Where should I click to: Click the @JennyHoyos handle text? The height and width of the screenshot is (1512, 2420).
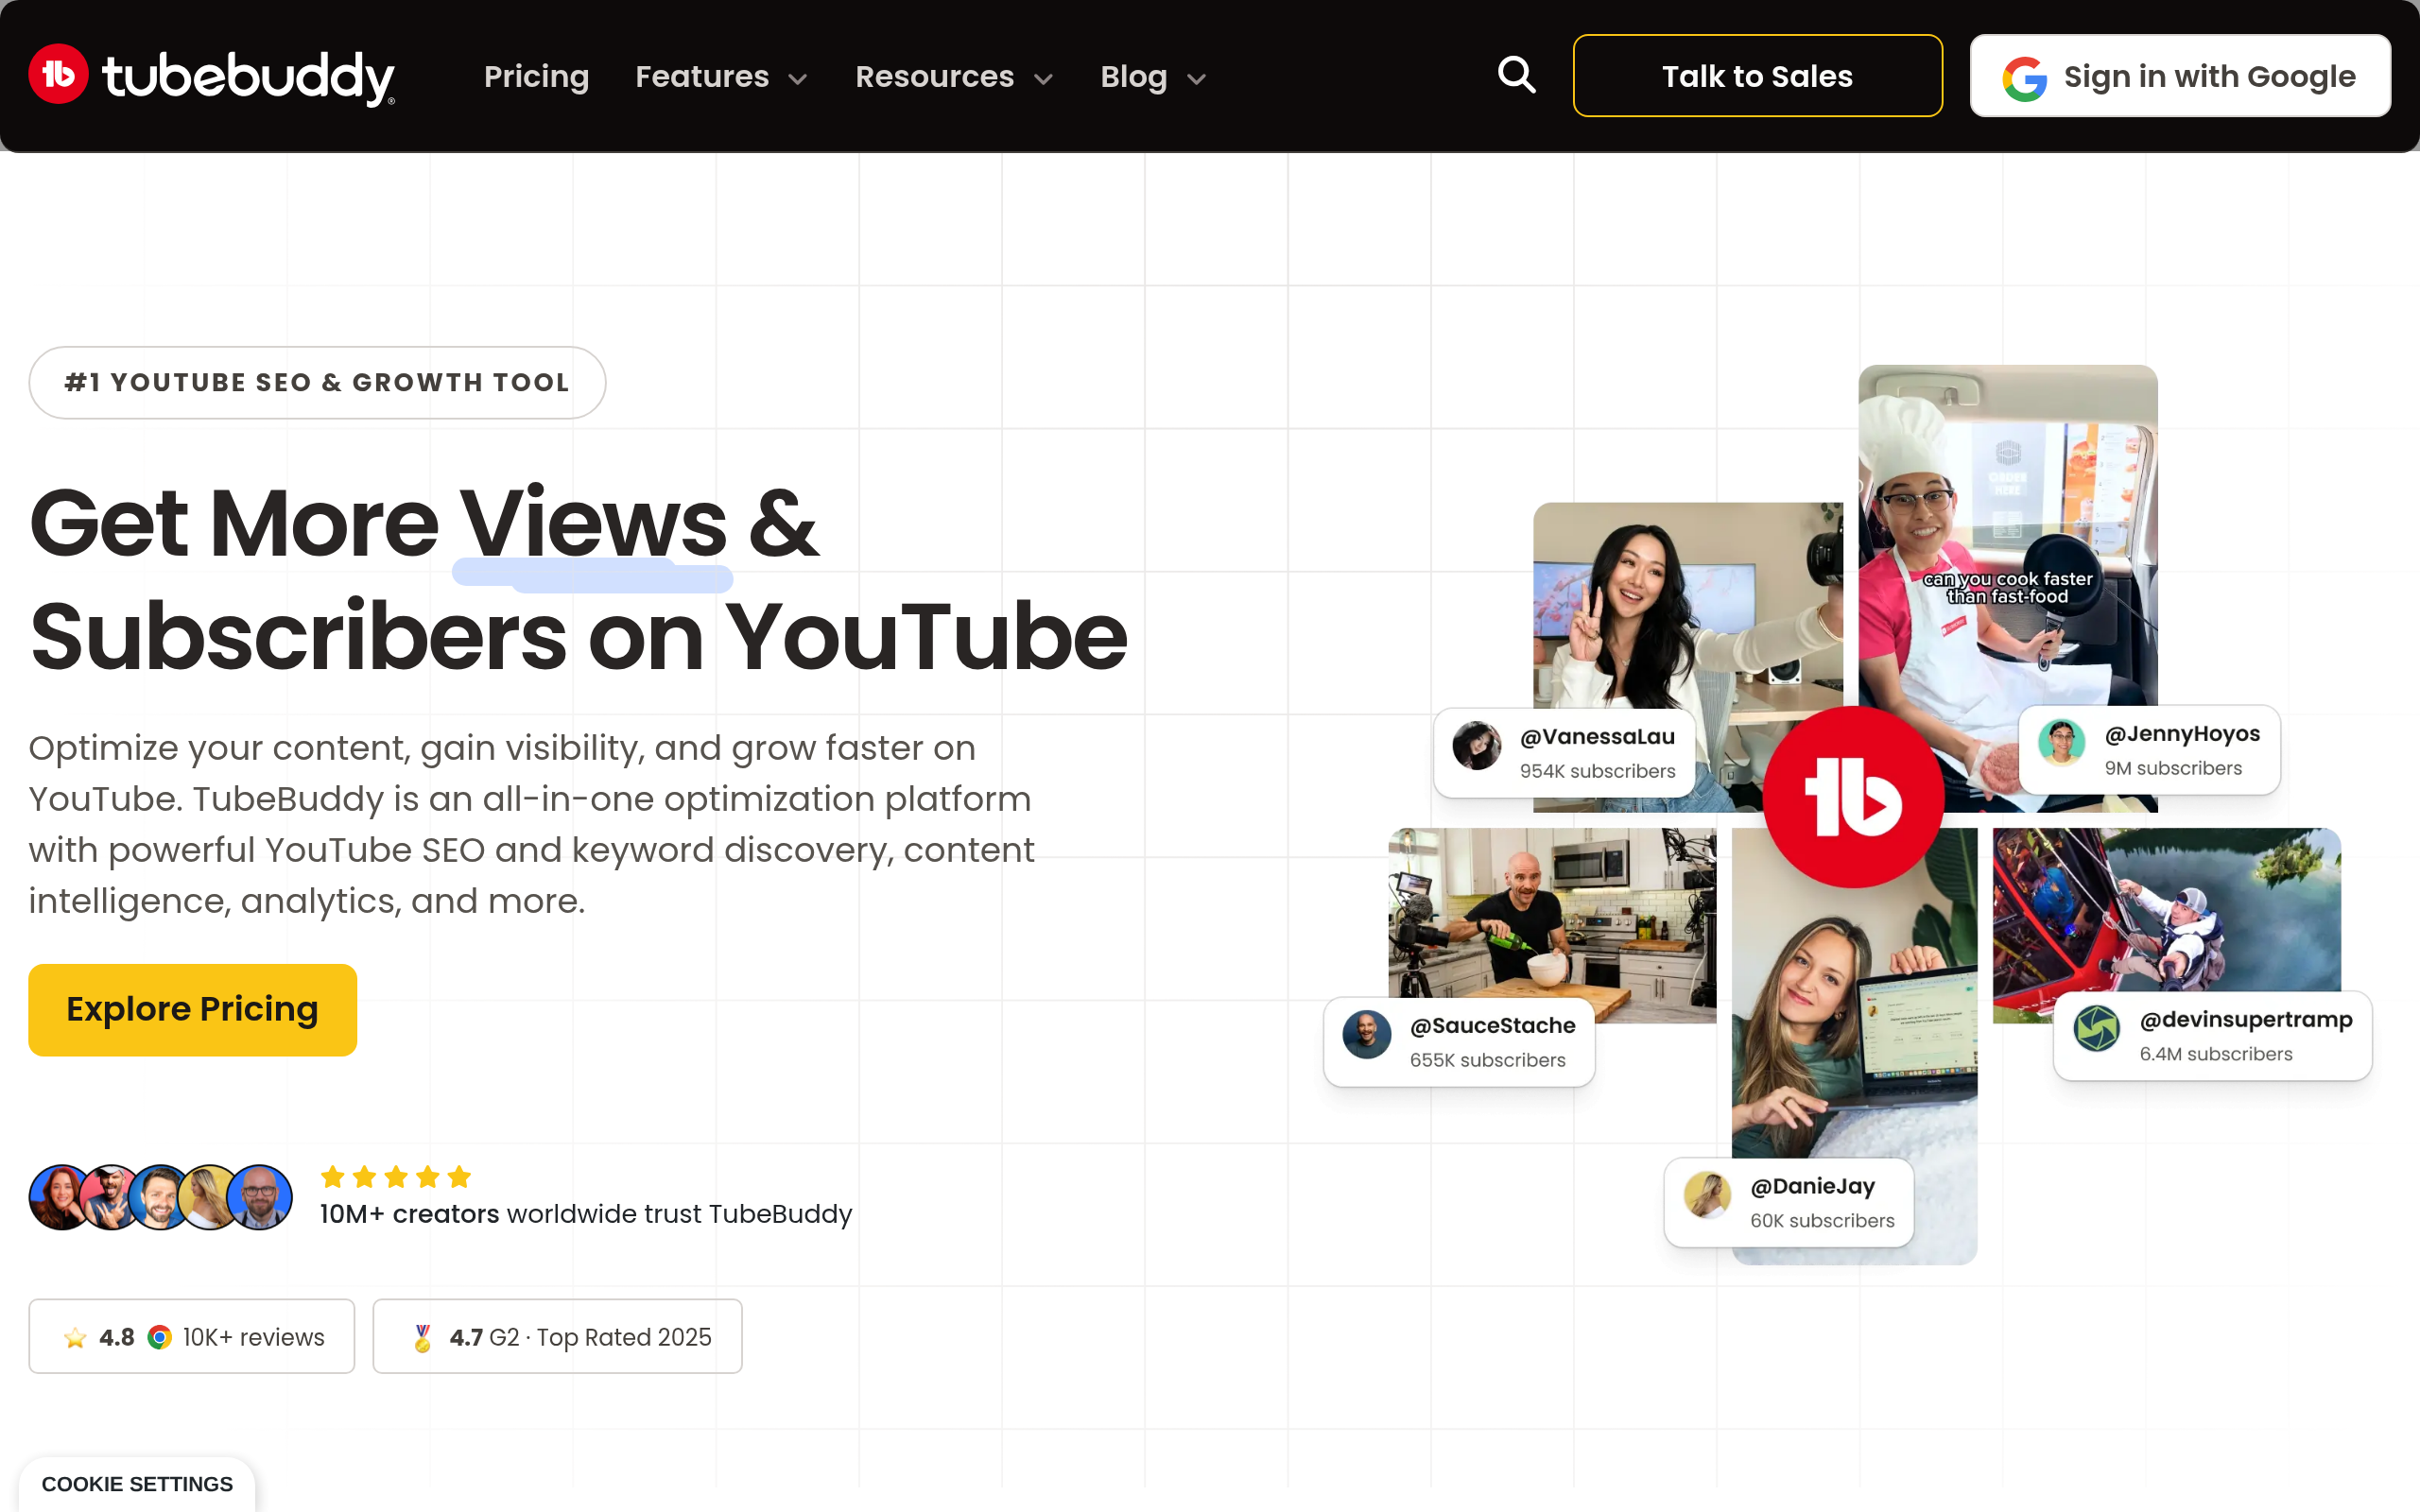point(2182,734)
